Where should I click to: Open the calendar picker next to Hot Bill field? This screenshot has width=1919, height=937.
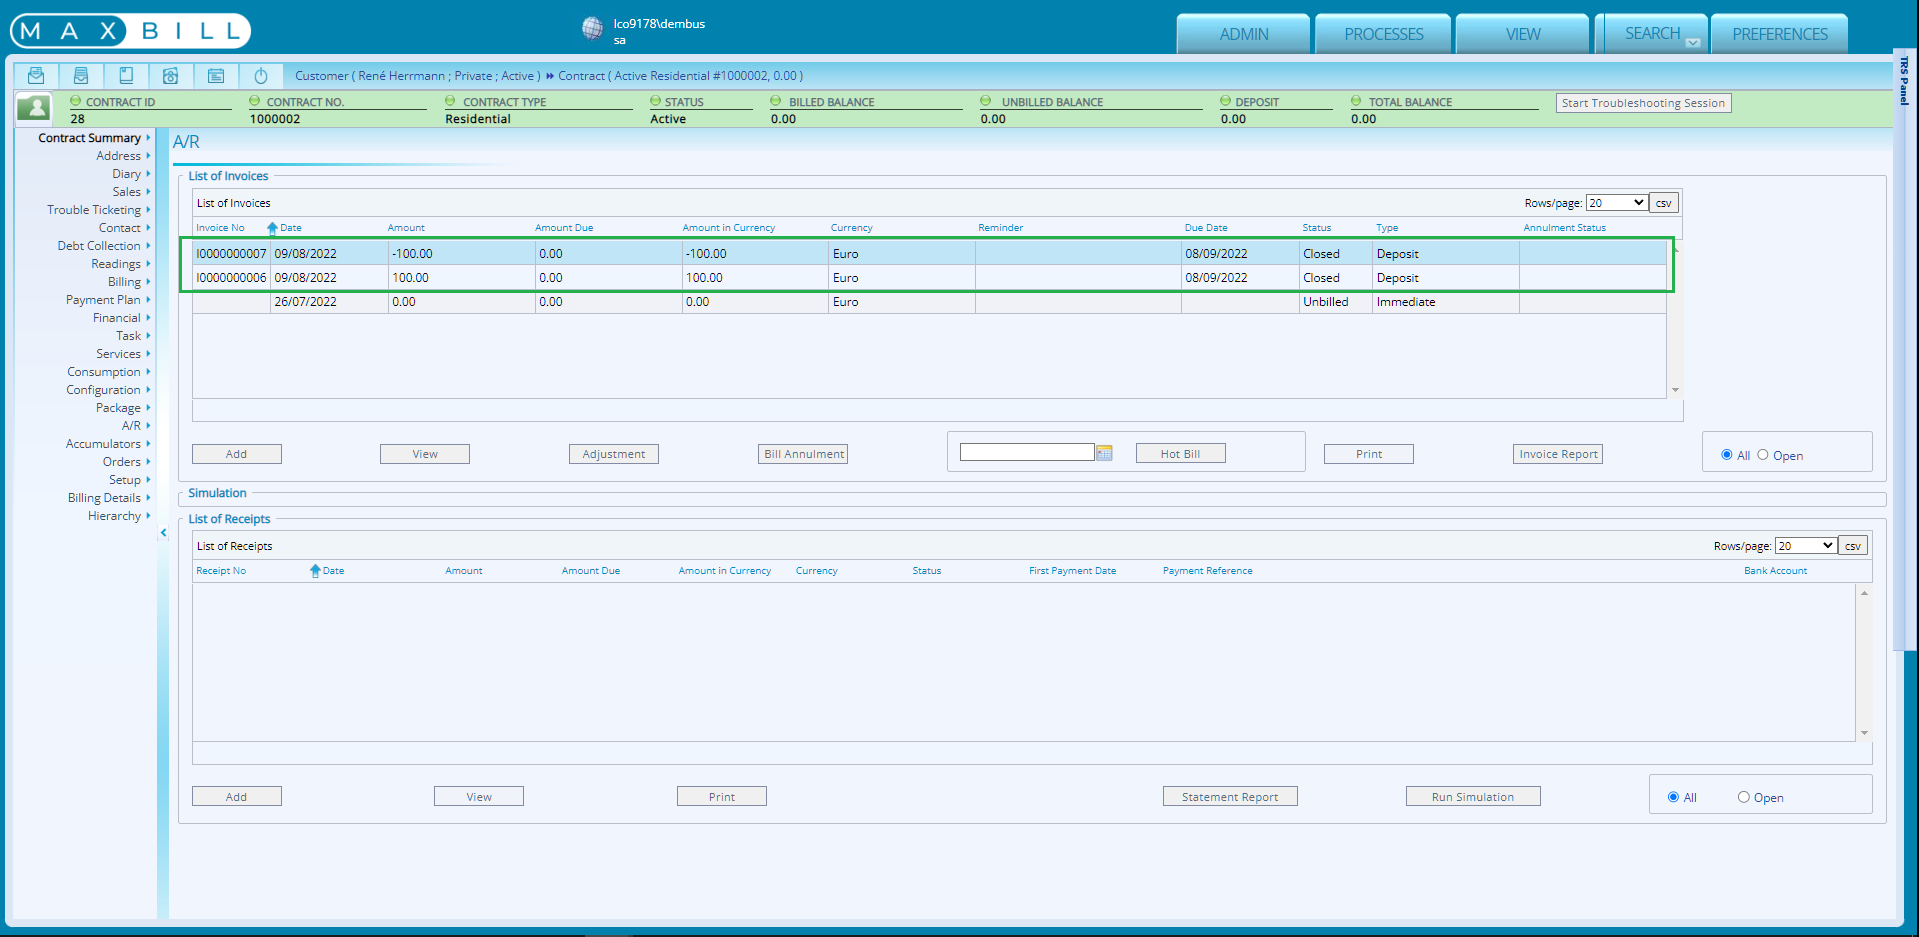[1104, 453]
